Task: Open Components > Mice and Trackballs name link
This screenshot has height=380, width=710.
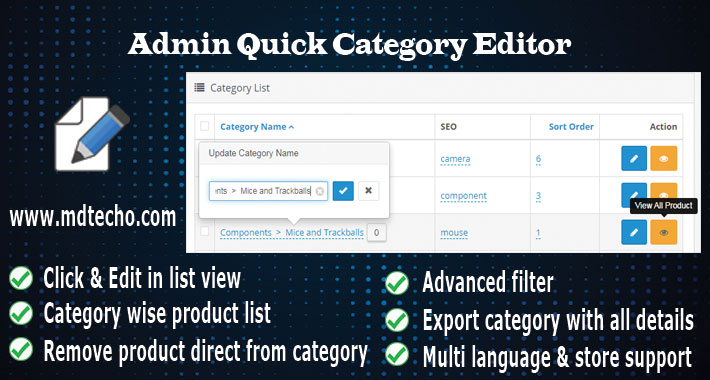Action: tap(292, 233)
